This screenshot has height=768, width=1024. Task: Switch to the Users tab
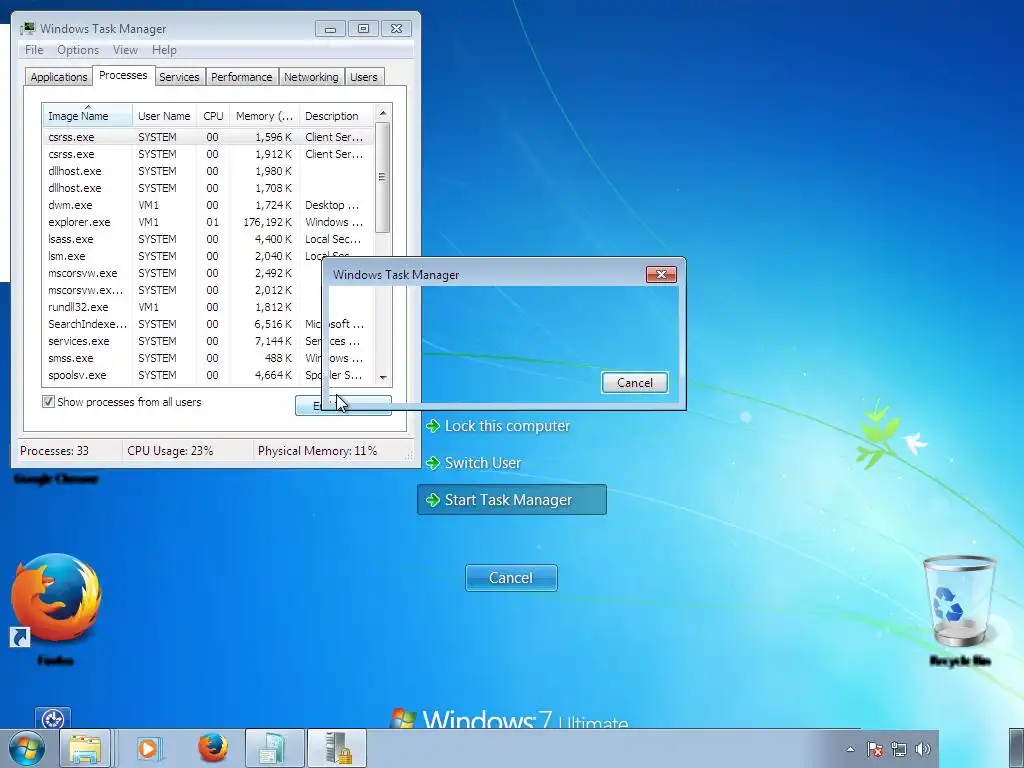[364, 77]
